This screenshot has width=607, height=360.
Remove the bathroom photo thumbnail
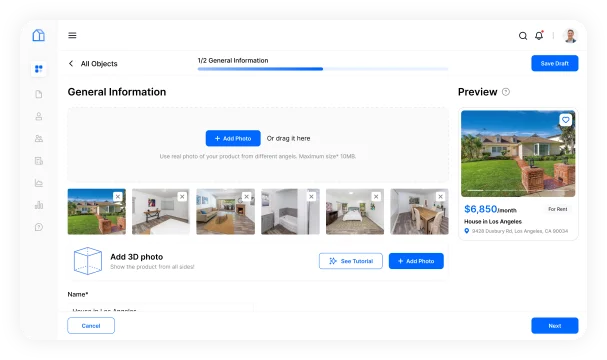point(311,197)
